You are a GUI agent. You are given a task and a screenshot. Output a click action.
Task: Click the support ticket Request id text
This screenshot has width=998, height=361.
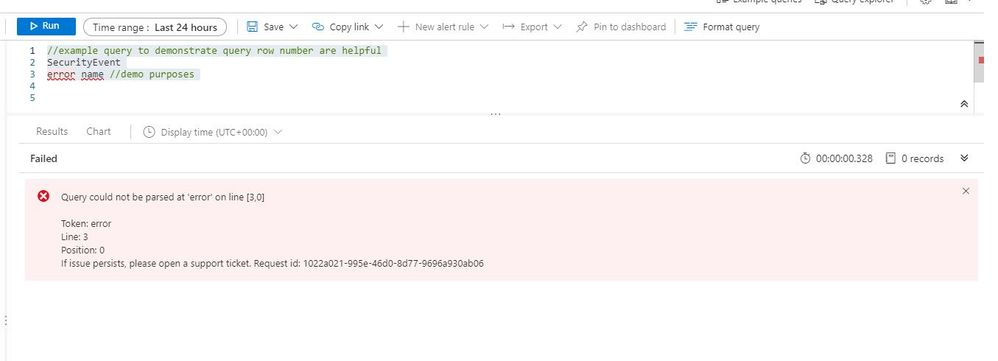pos(272,263)
